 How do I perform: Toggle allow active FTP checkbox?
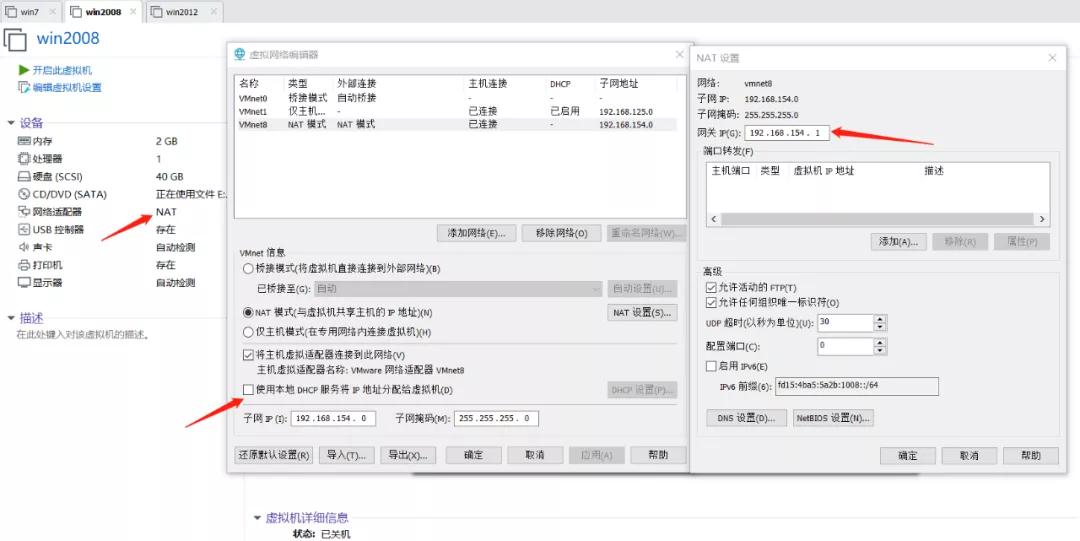712,287
